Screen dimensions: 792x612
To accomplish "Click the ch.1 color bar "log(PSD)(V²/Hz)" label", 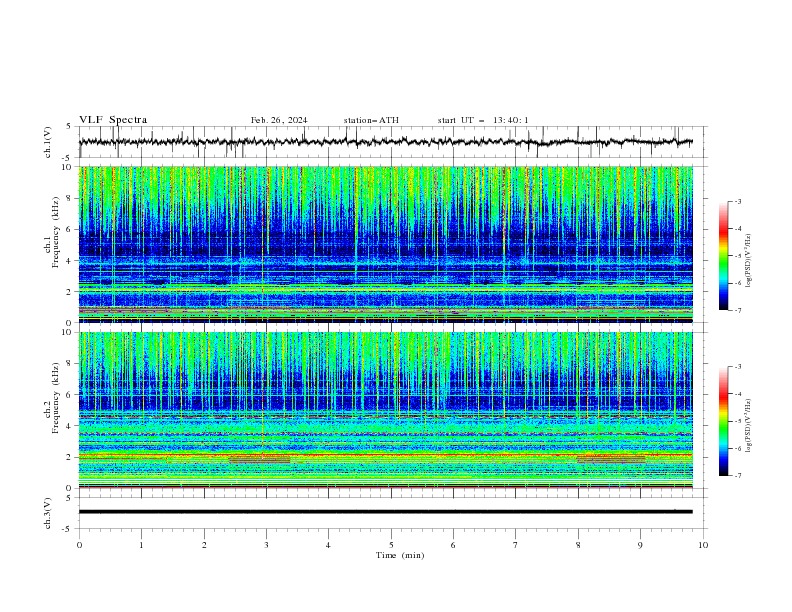I will tap(749, 261).
